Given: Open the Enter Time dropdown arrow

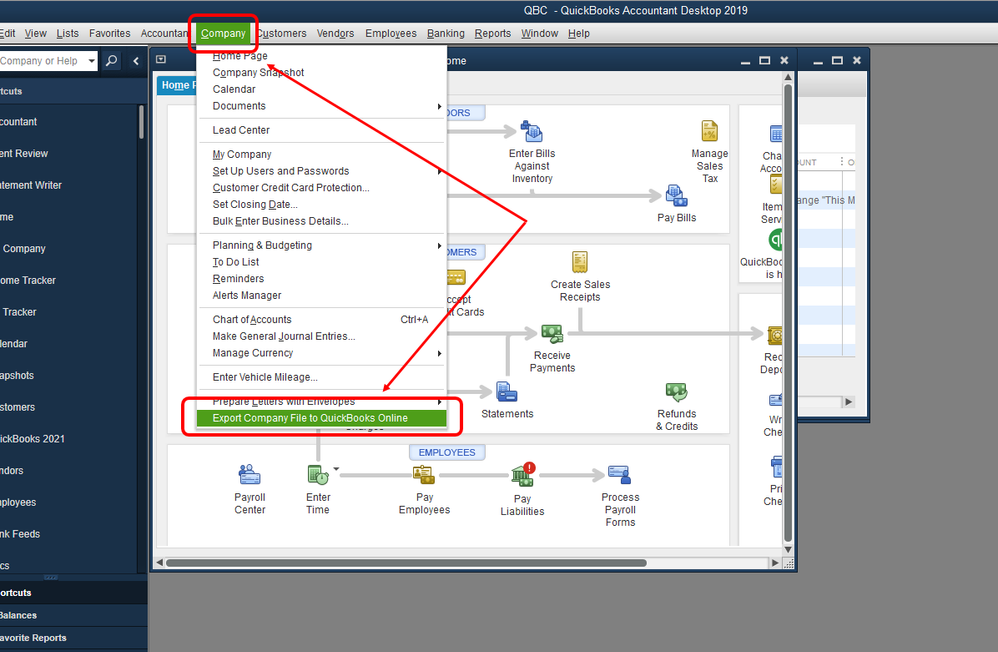Looking at the screenshot, I should pyautogui.click(x=336, y=469).
